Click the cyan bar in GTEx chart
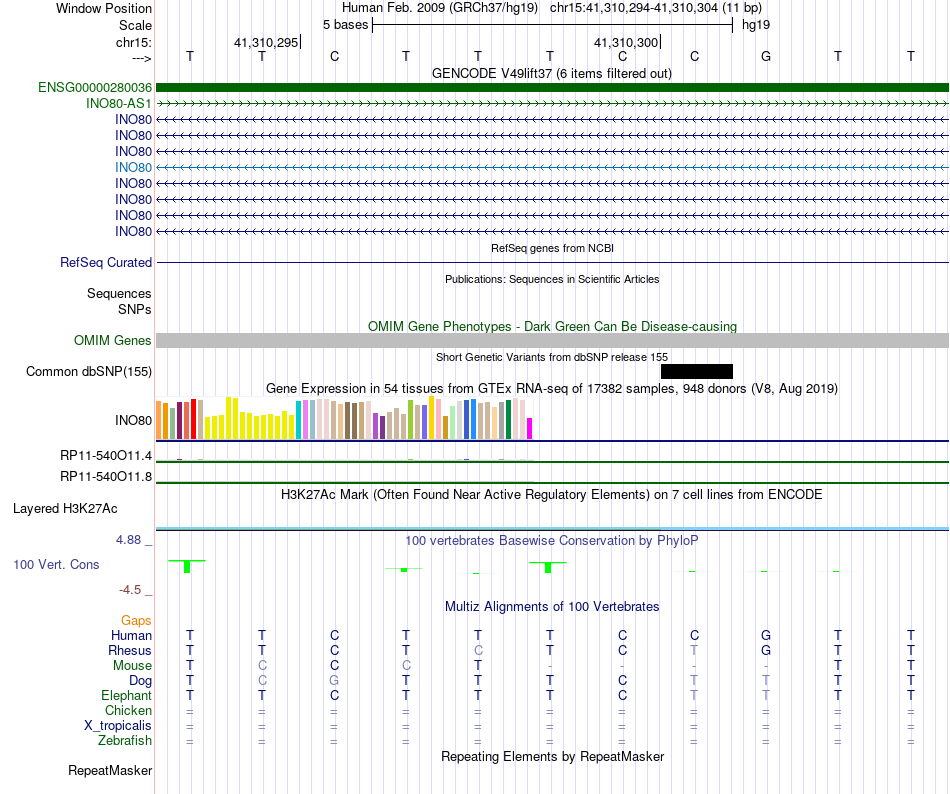This screenshot has width=950, height=794. 299,420
